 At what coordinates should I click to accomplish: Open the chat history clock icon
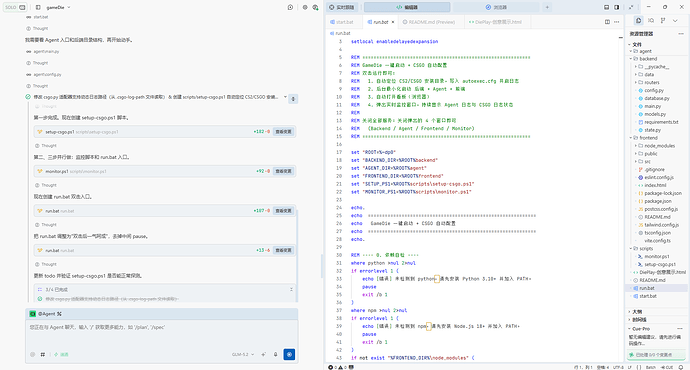(290, 7)
